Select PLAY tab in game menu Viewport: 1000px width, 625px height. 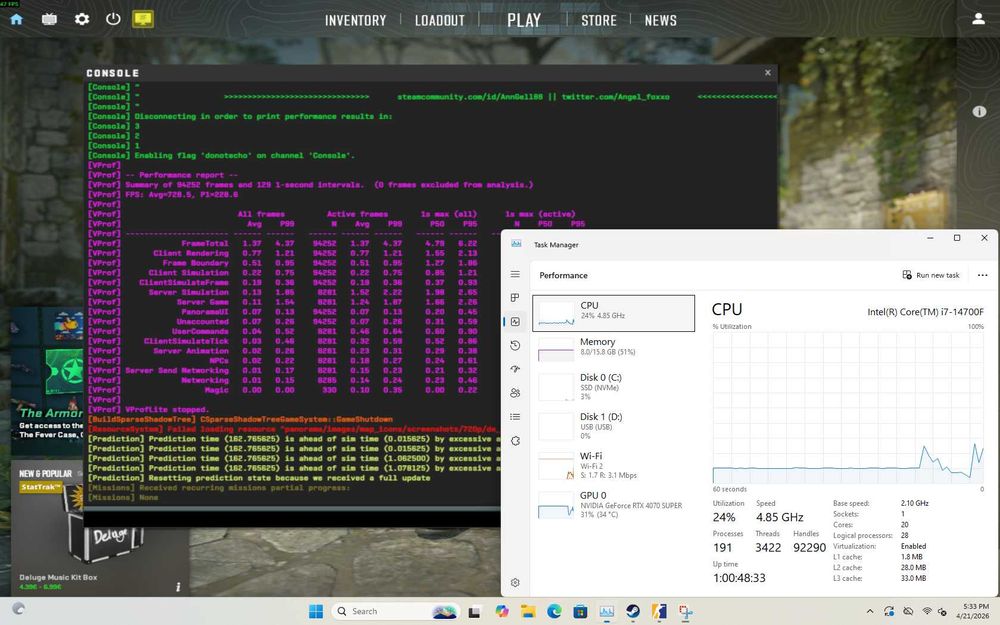pyautogui.click(x=524, y=20)
